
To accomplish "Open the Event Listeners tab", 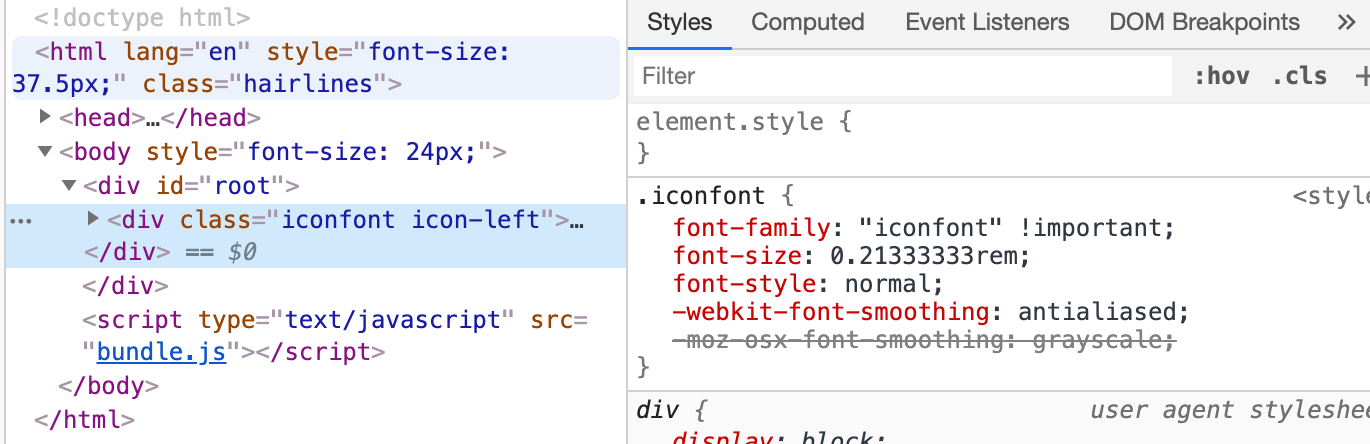I will coord(986,22).
